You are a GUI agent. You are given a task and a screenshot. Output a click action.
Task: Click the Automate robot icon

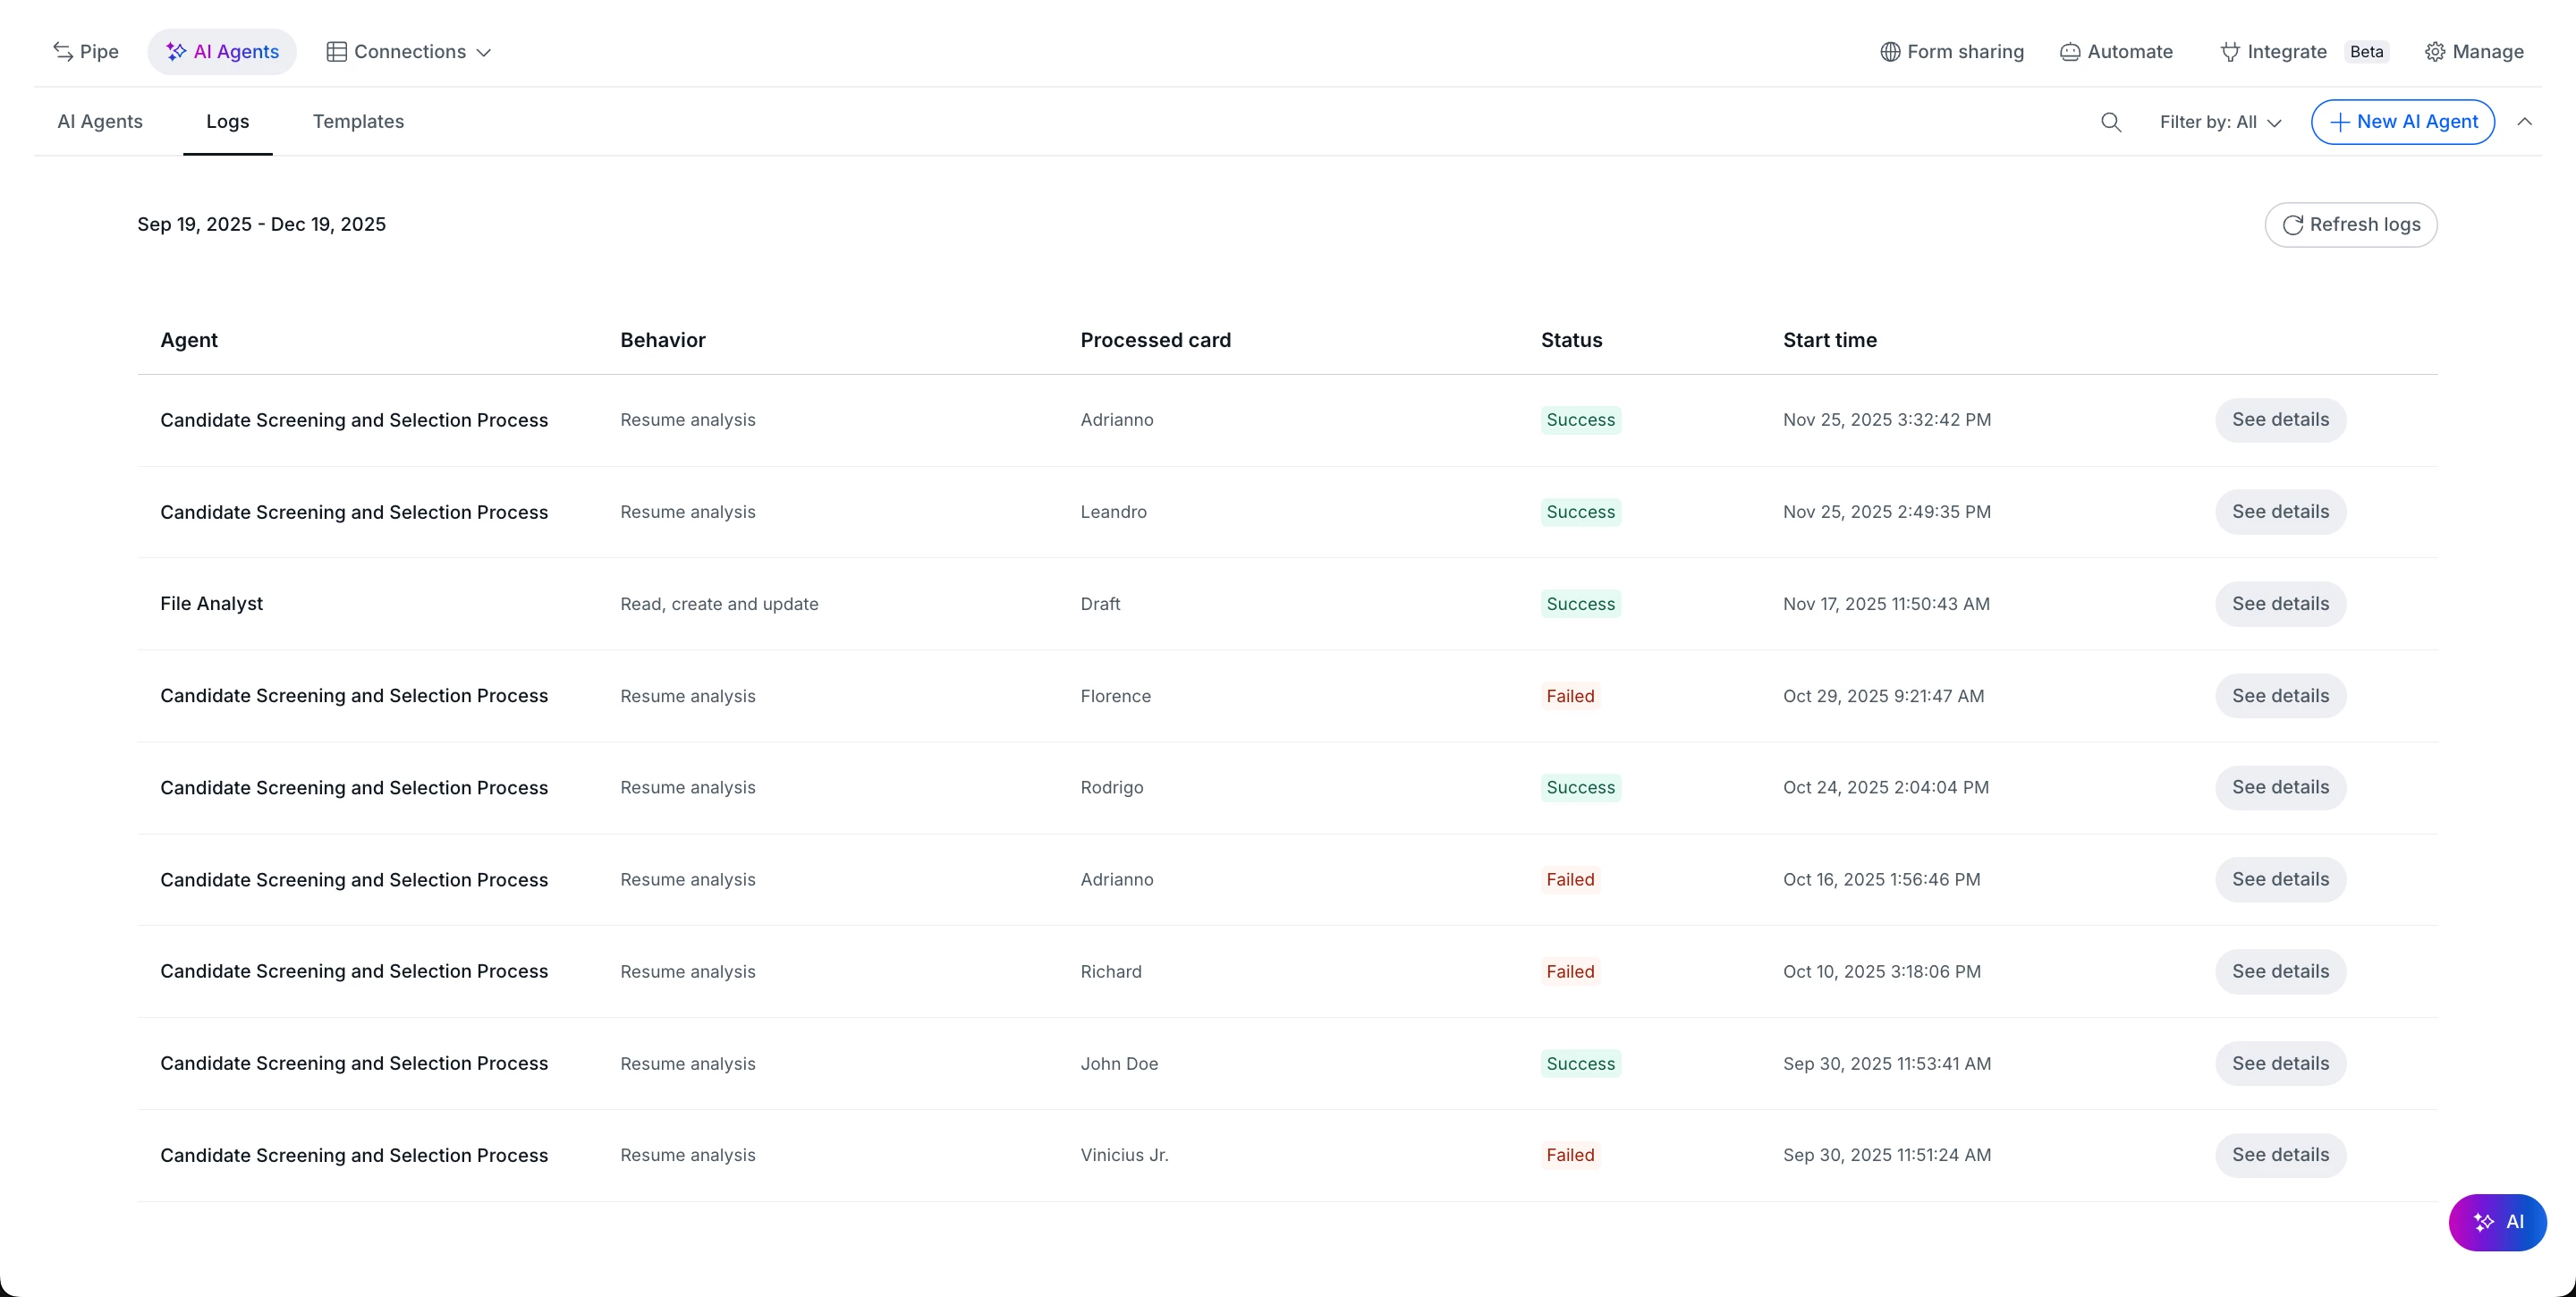coord(2070,51)
